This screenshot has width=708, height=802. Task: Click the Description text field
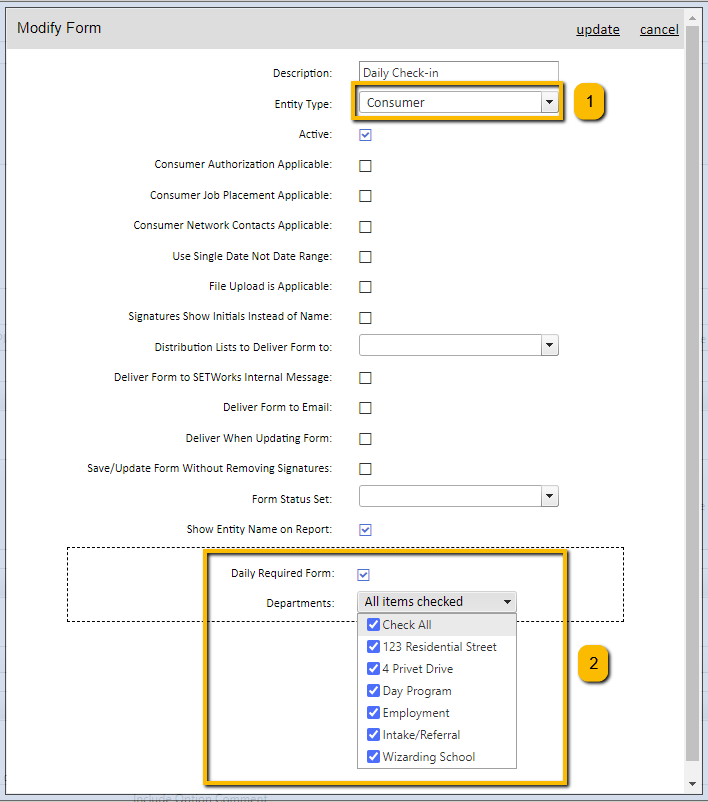458,72
